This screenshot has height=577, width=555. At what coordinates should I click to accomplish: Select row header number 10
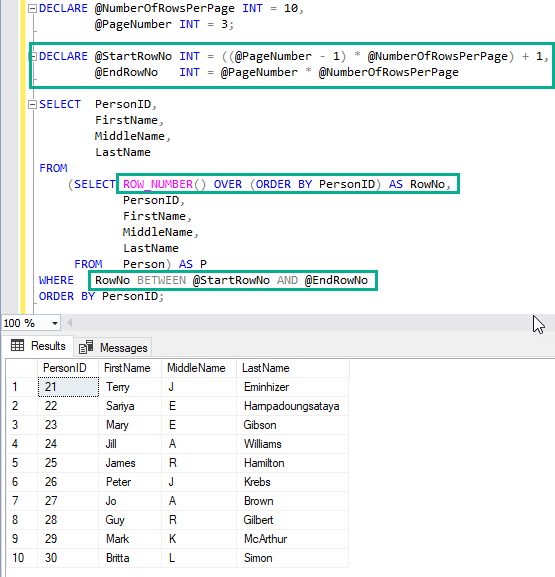click(x=22, y=558)
